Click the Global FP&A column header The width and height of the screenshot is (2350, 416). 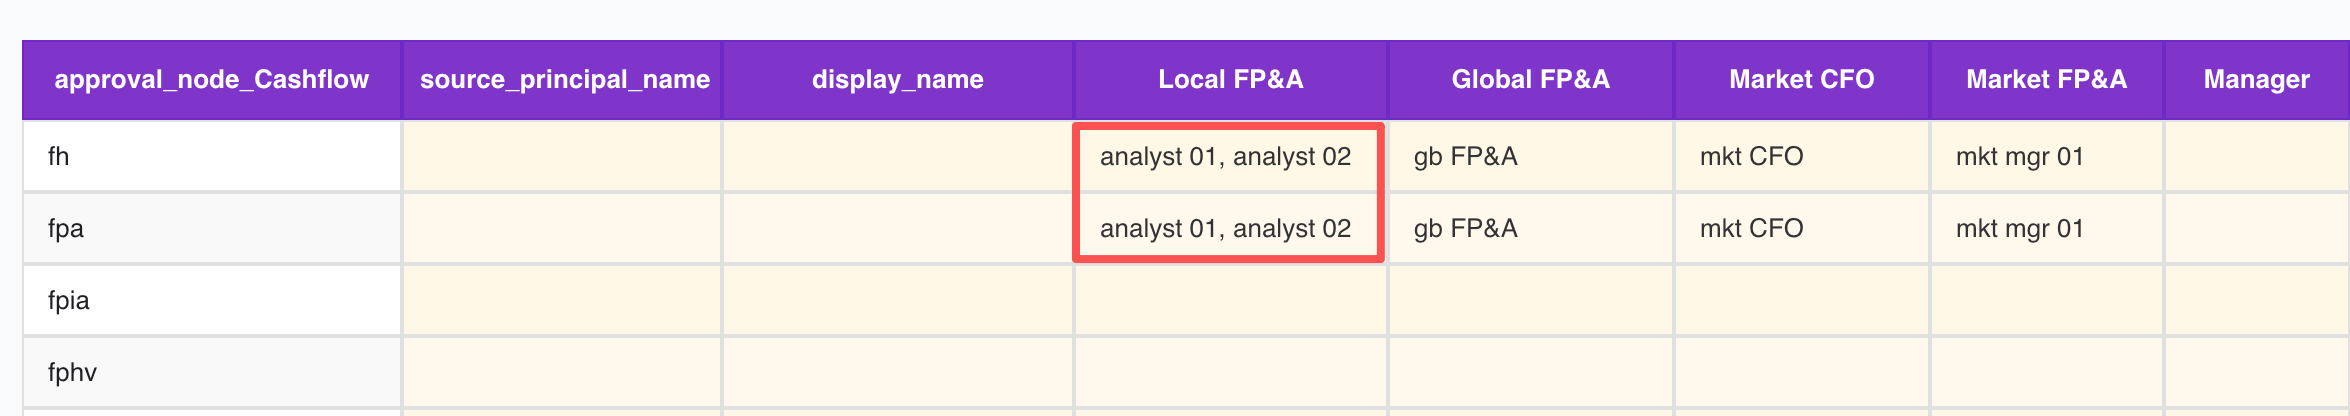pyautogui.click(x=1530, y=80)
